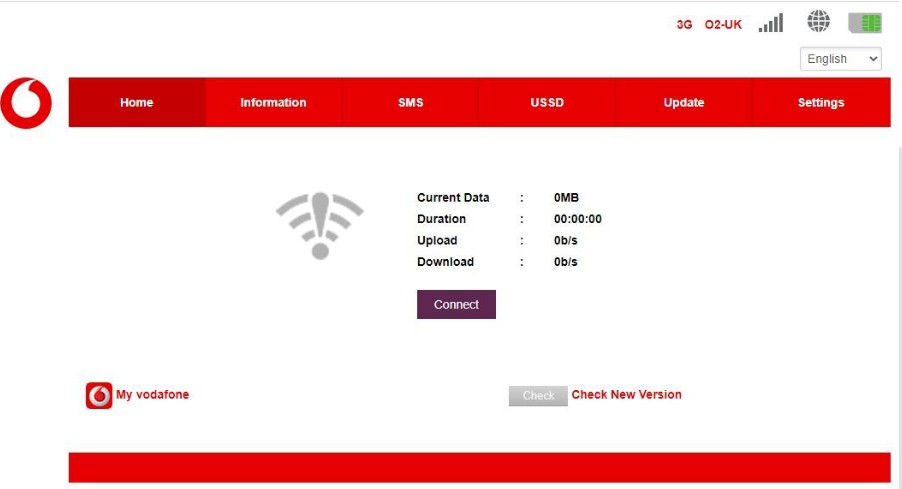902x489 pixels.
Task: Go to the SMS tab
Action: (x=410, y=103)
